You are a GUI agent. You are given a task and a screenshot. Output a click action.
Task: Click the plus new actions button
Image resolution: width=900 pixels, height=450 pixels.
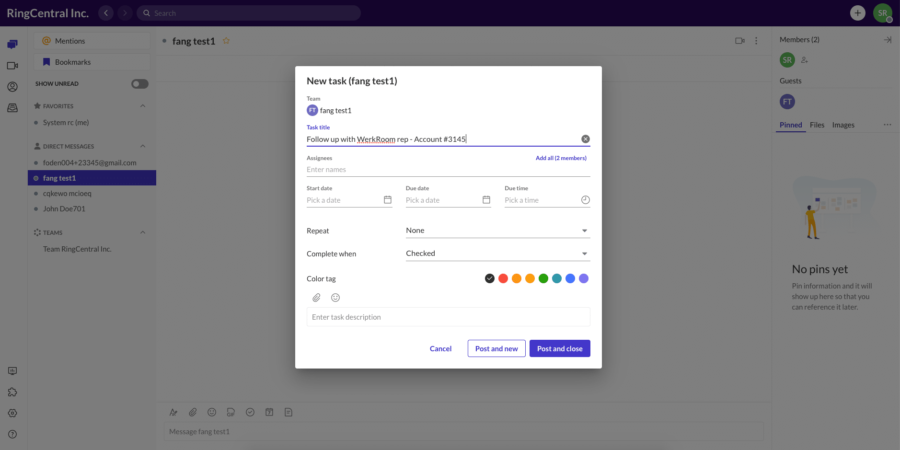pyautogui.click(x=857, y=13)
